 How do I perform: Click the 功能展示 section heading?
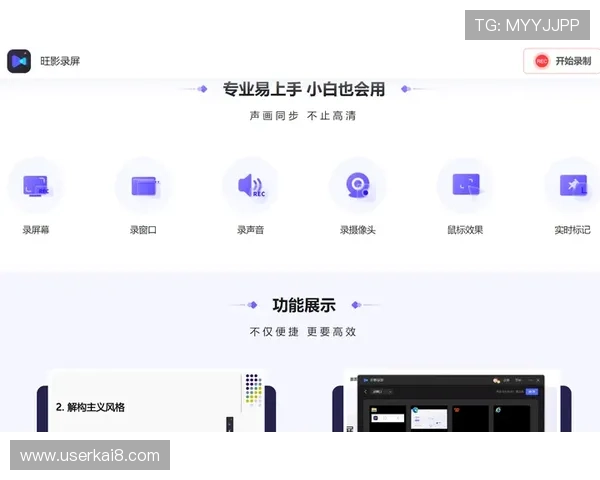click(x=304, y=305)
